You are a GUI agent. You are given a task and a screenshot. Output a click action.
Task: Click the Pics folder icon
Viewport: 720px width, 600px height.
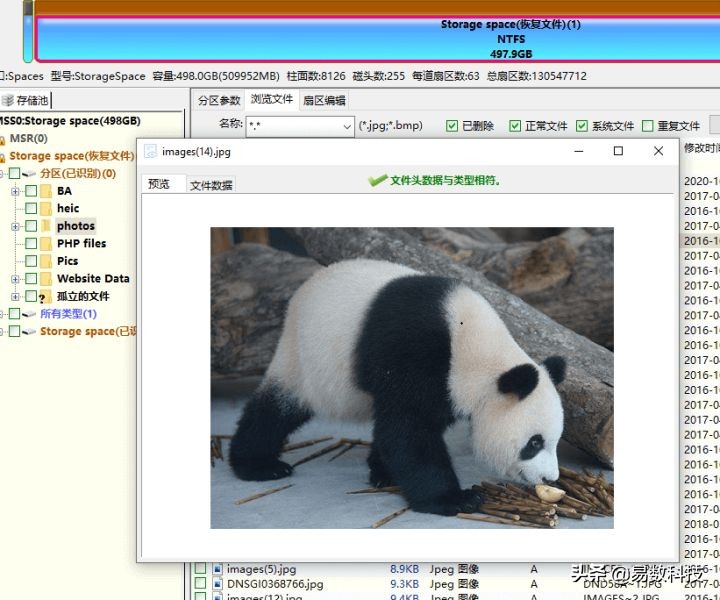point(46,261)
